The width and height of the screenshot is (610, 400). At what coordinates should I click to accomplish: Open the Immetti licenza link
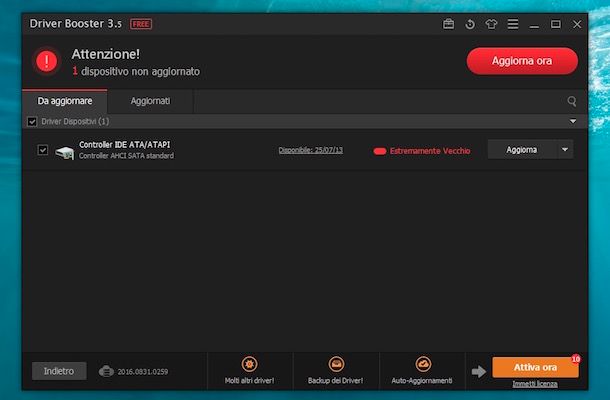(535, 384)
